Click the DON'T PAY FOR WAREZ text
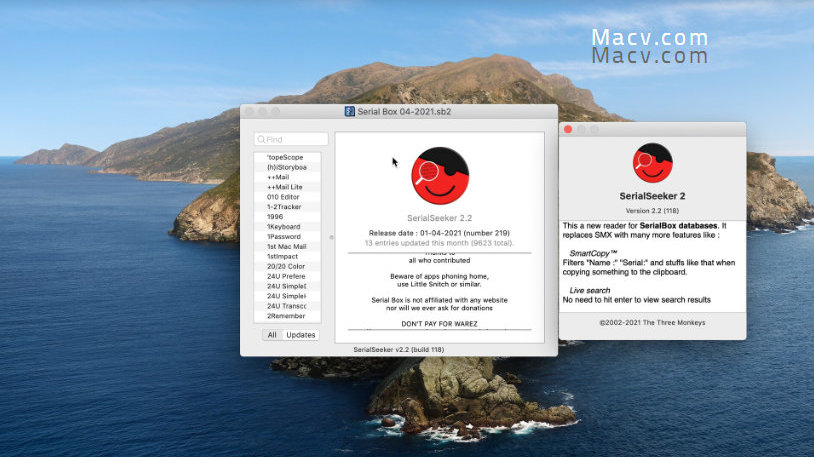814x457 pixels. pyautogui.click(x=439, y=324)
